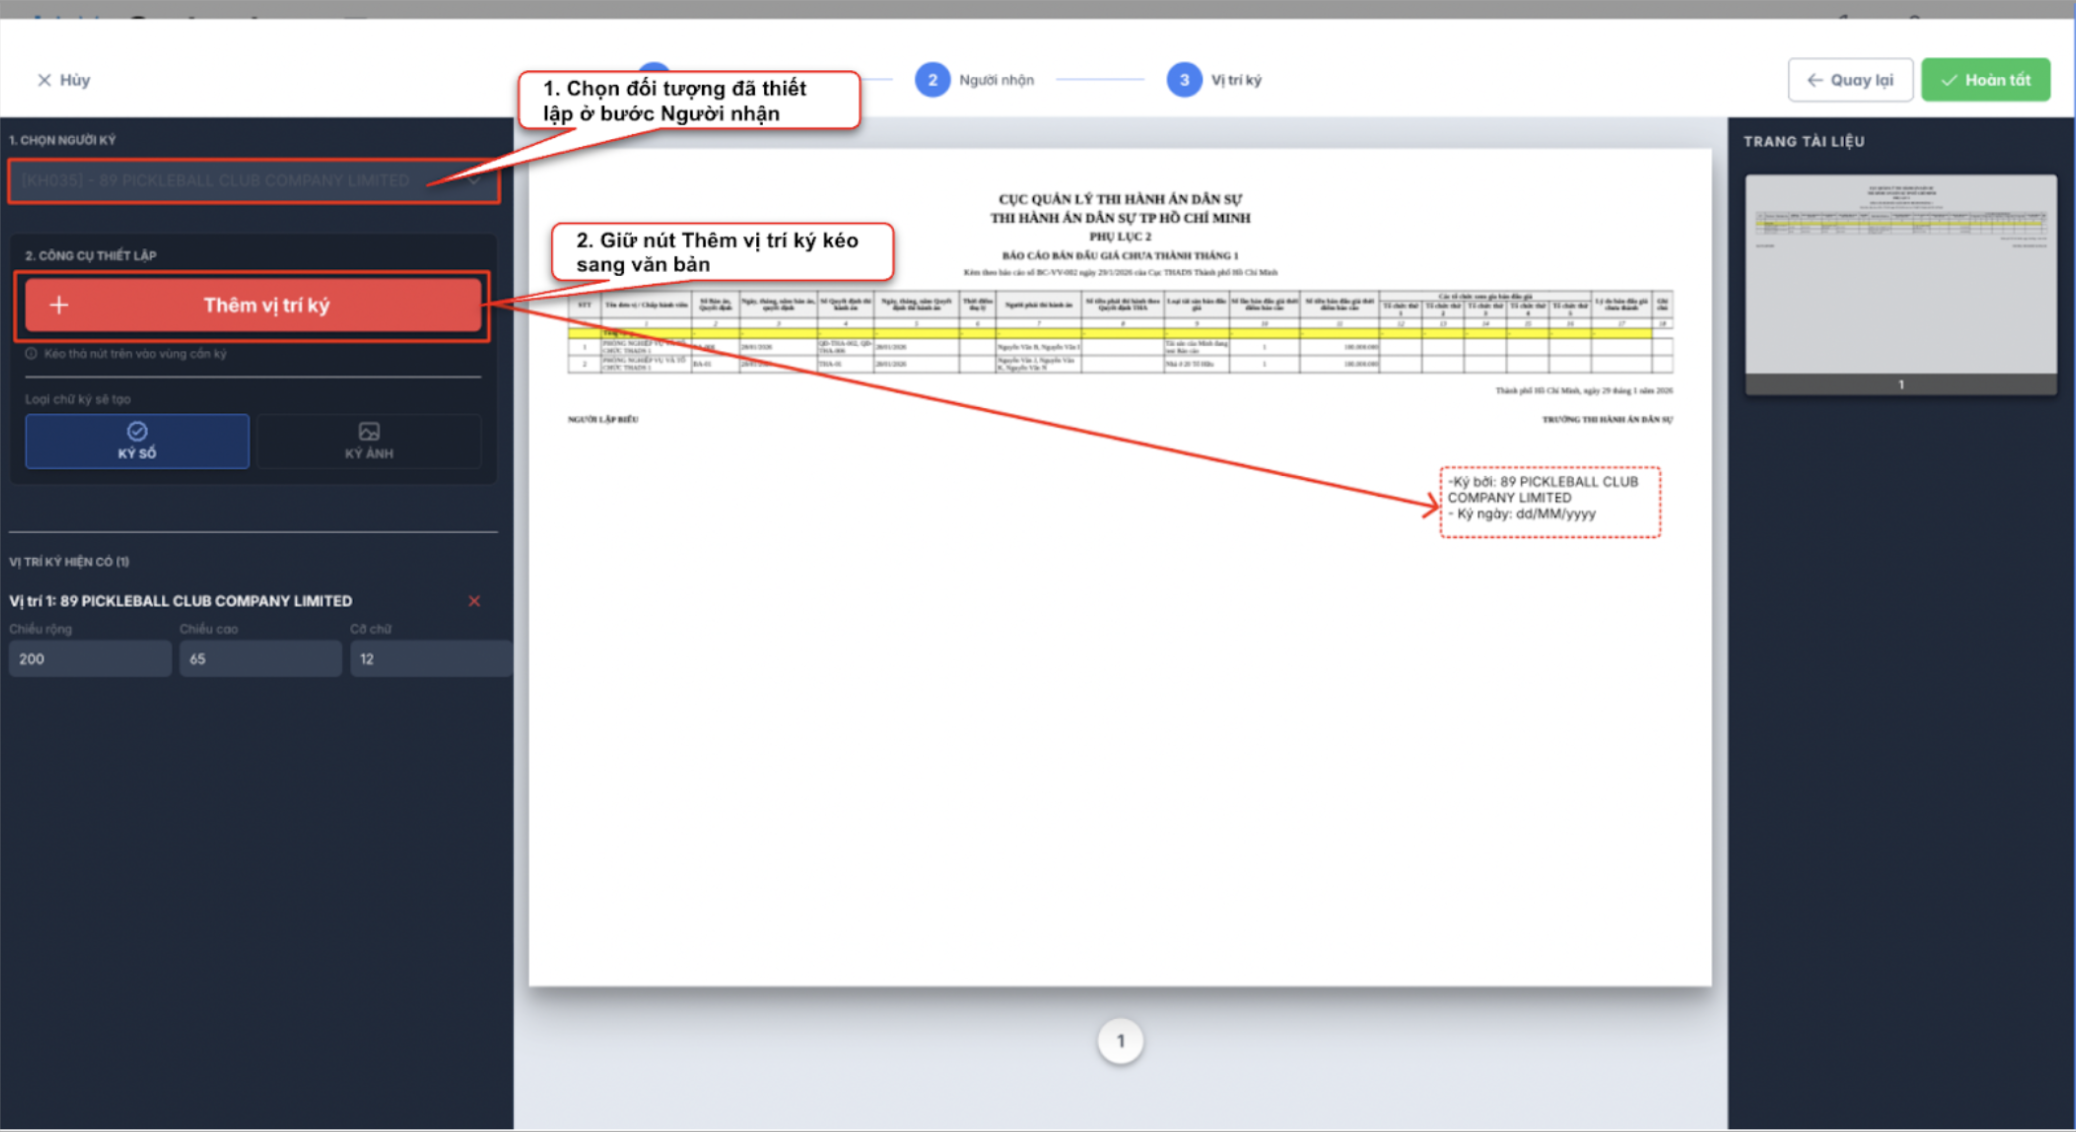Click the Chiều cao field showing 65
This screenshot has width=2076, height=1132.
coord(260,659)
